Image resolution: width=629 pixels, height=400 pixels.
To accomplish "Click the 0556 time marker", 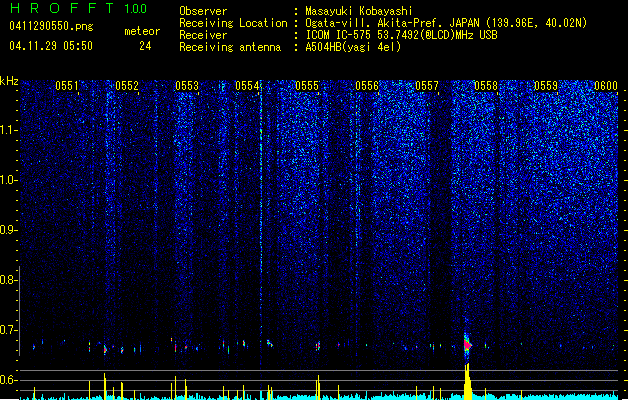I will [367, 86].
